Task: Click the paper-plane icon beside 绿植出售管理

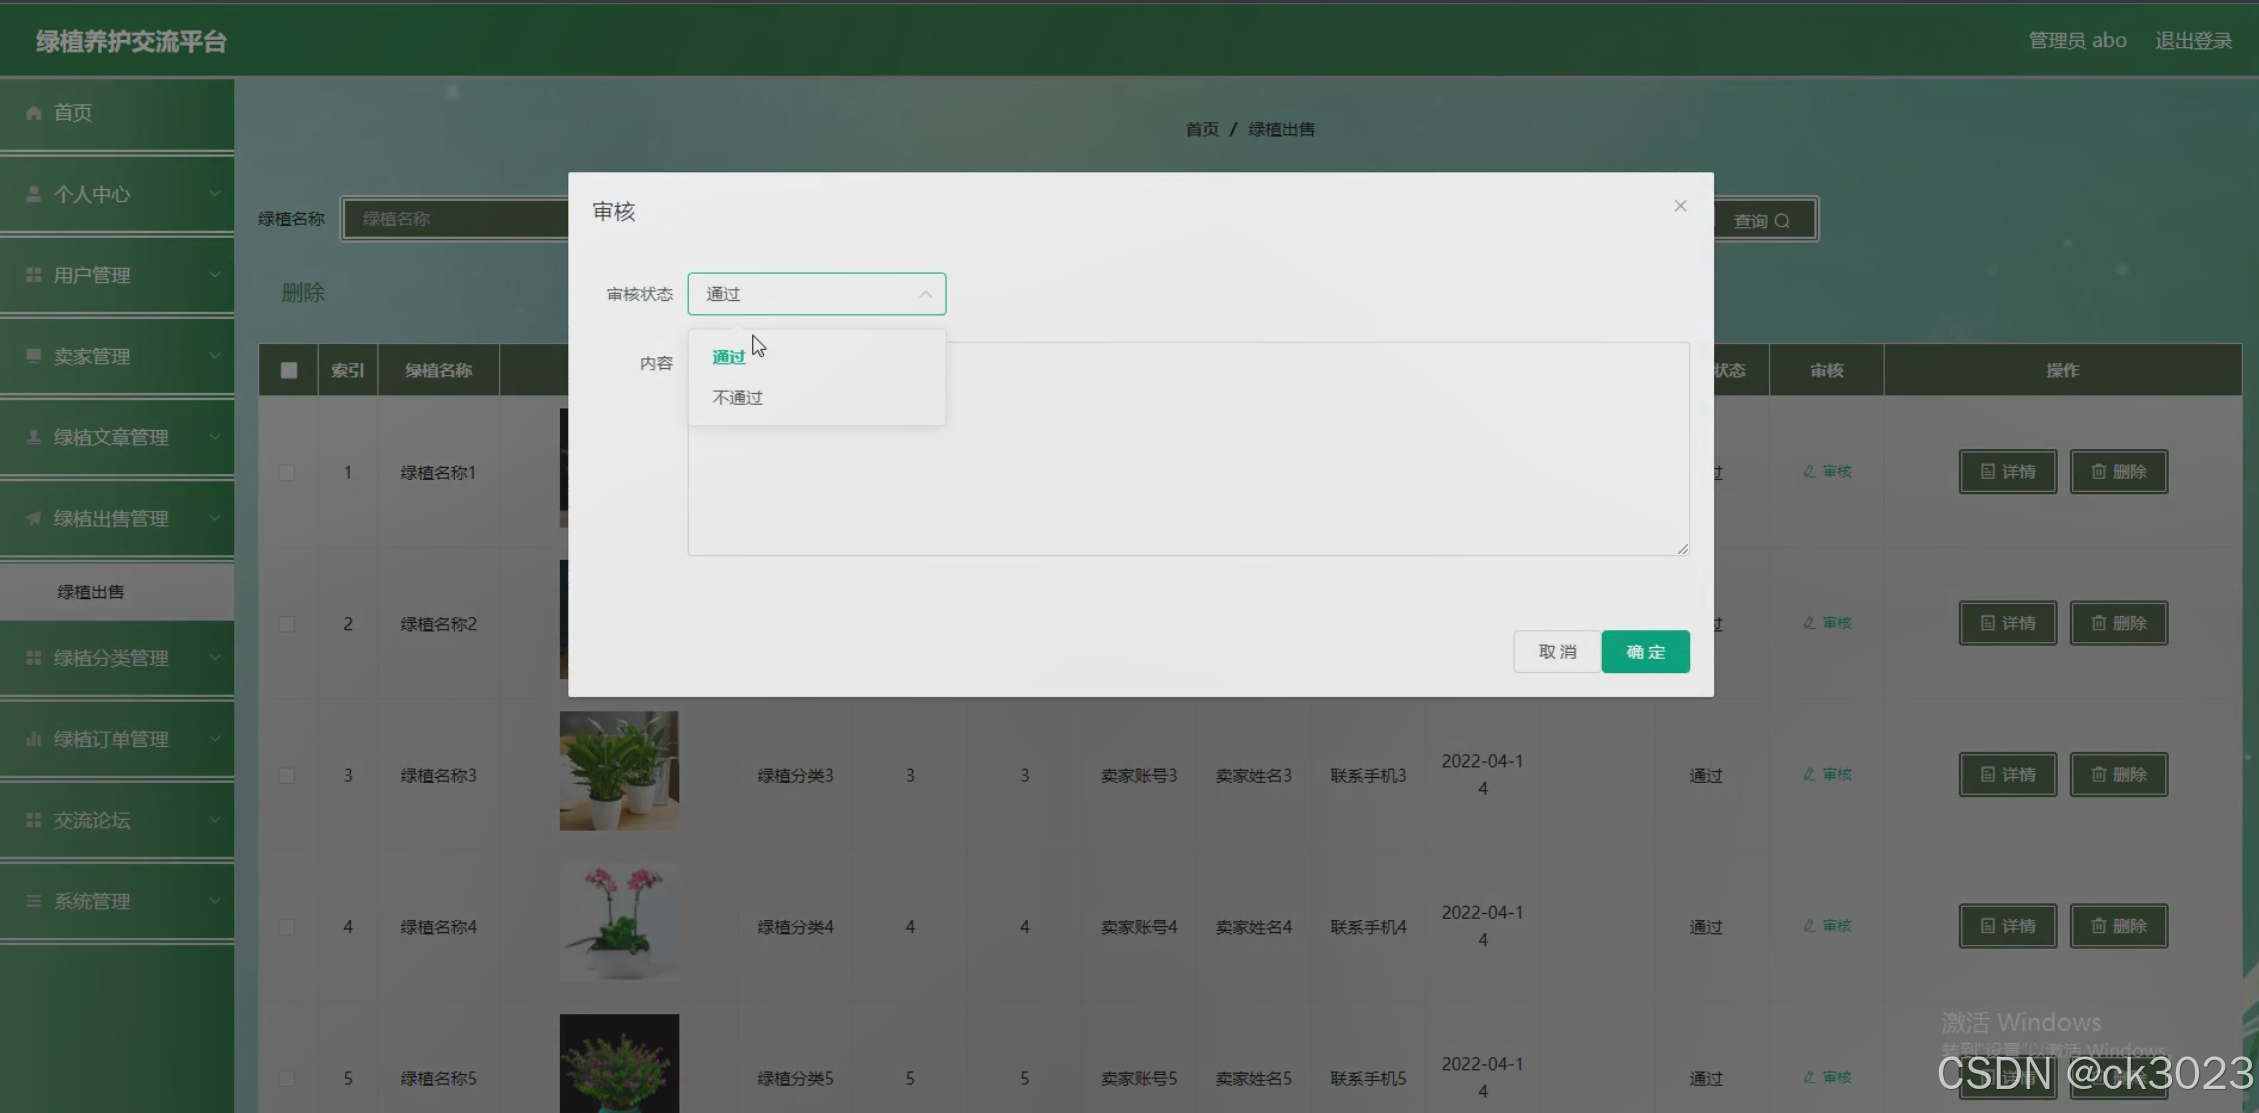Action: point(34,518)
